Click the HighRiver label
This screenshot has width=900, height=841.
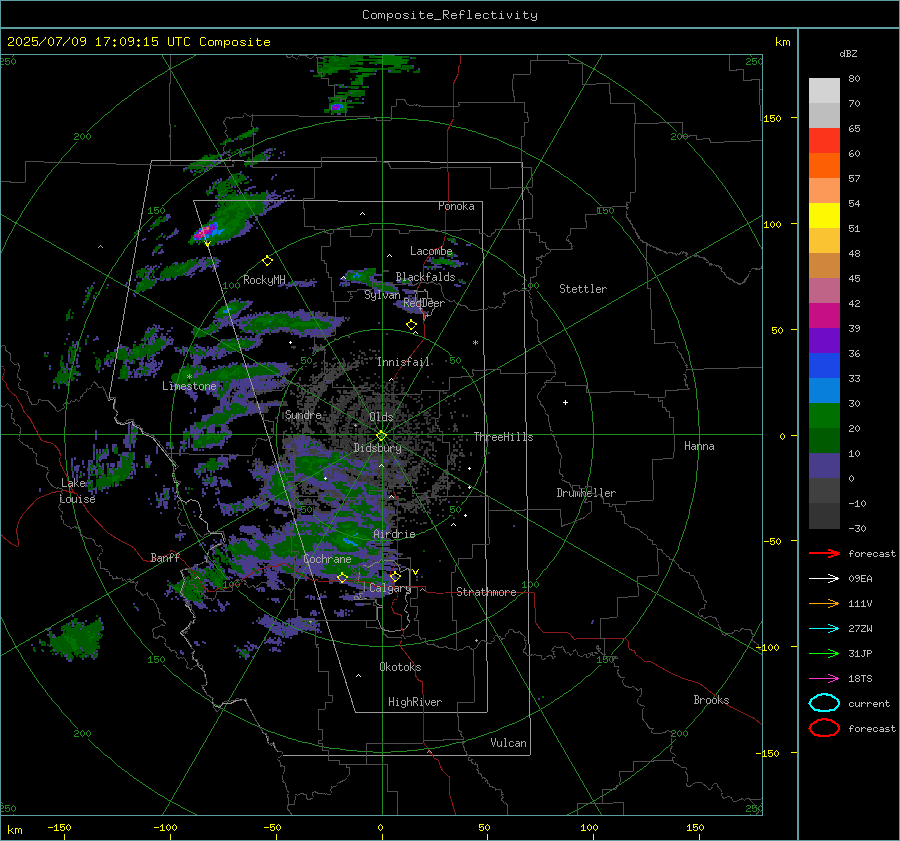tap(415, 702)
